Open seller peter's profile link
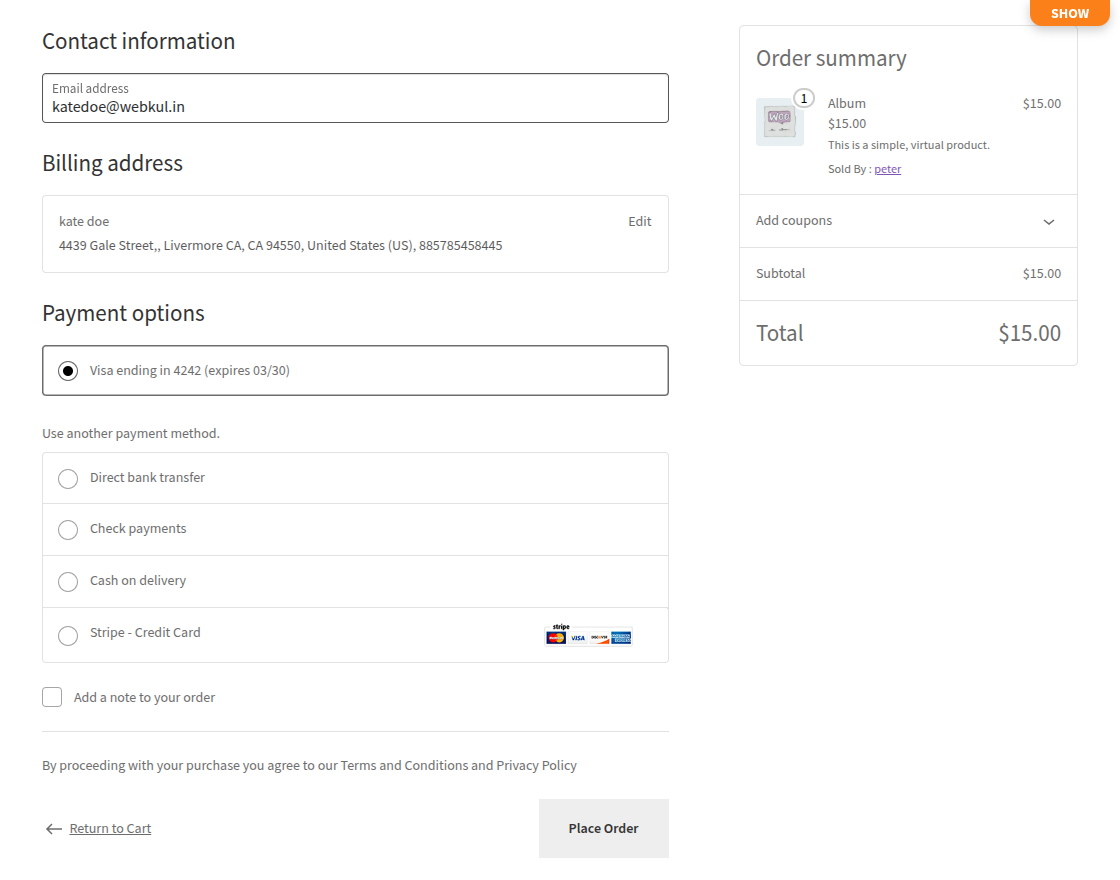The width and height of the screenshot is (1120, 880). [887, 169]
